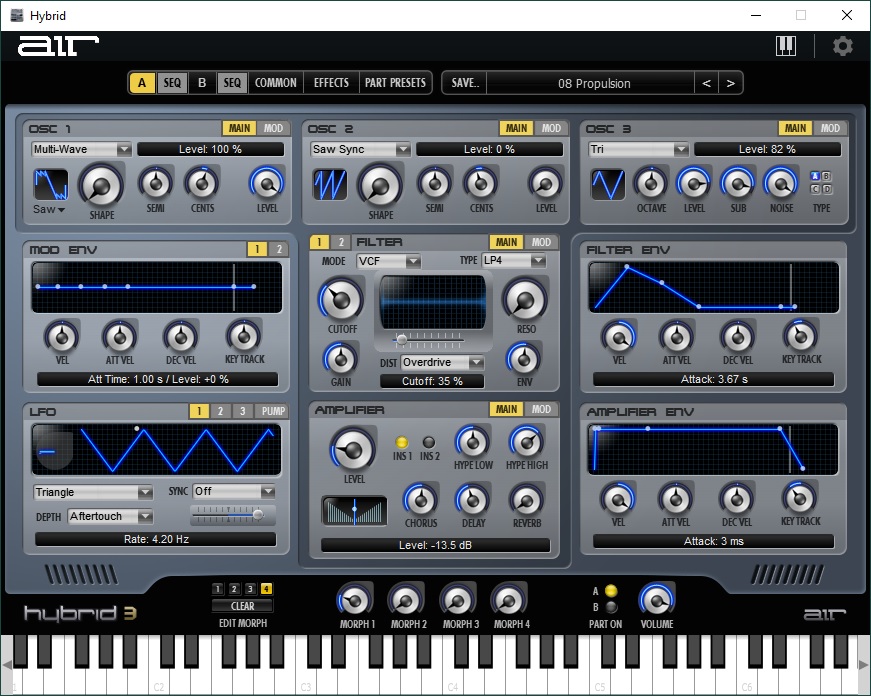The image size is (871, 696).
Task: Click the DELAY send knob
Action: [x=473, y=500]
